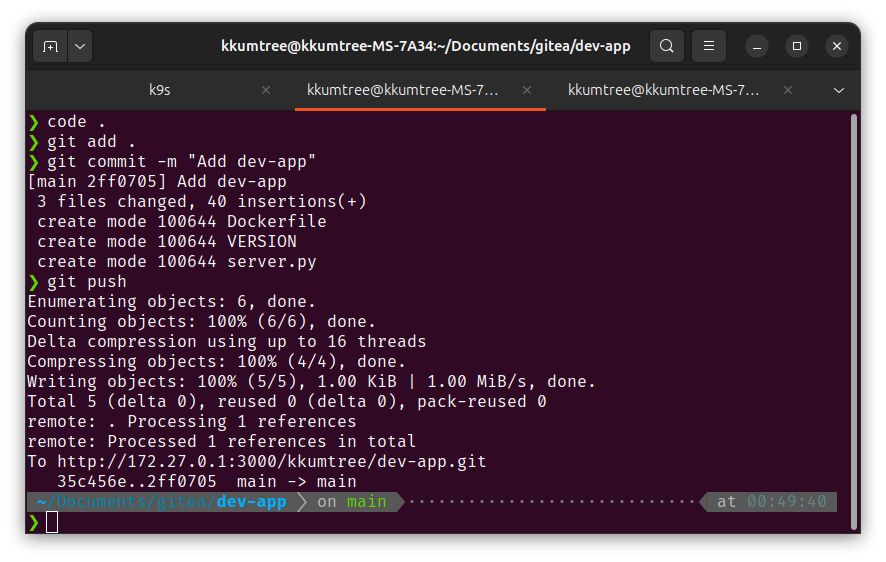Close the k9s tab
Screen dimensions: 886x562
(x=266, y=90)
